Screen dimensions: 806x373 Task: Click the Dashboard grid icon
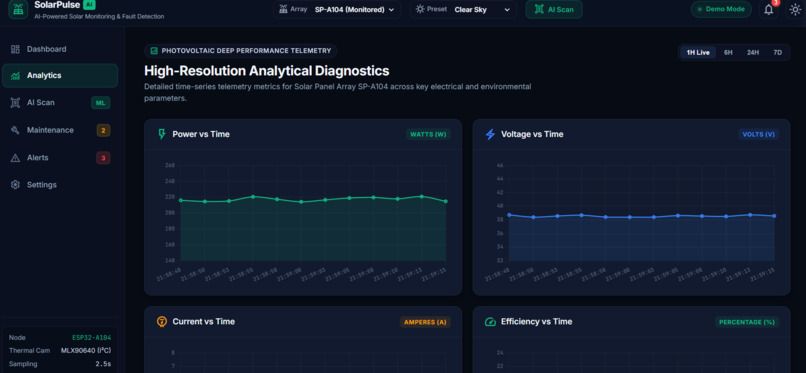[x=15, y=49]
